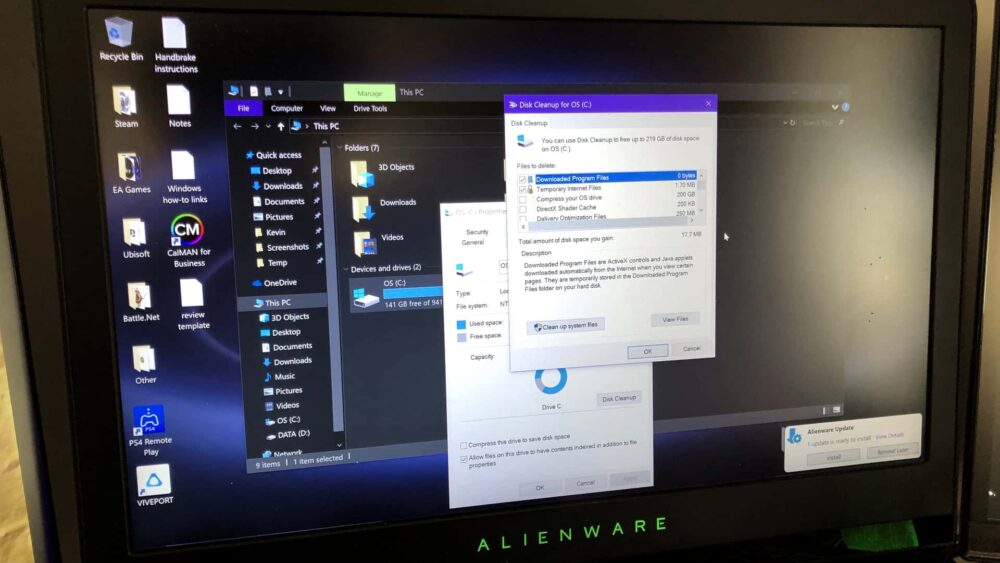
Task: Click the View Files button
Action: 675,319
